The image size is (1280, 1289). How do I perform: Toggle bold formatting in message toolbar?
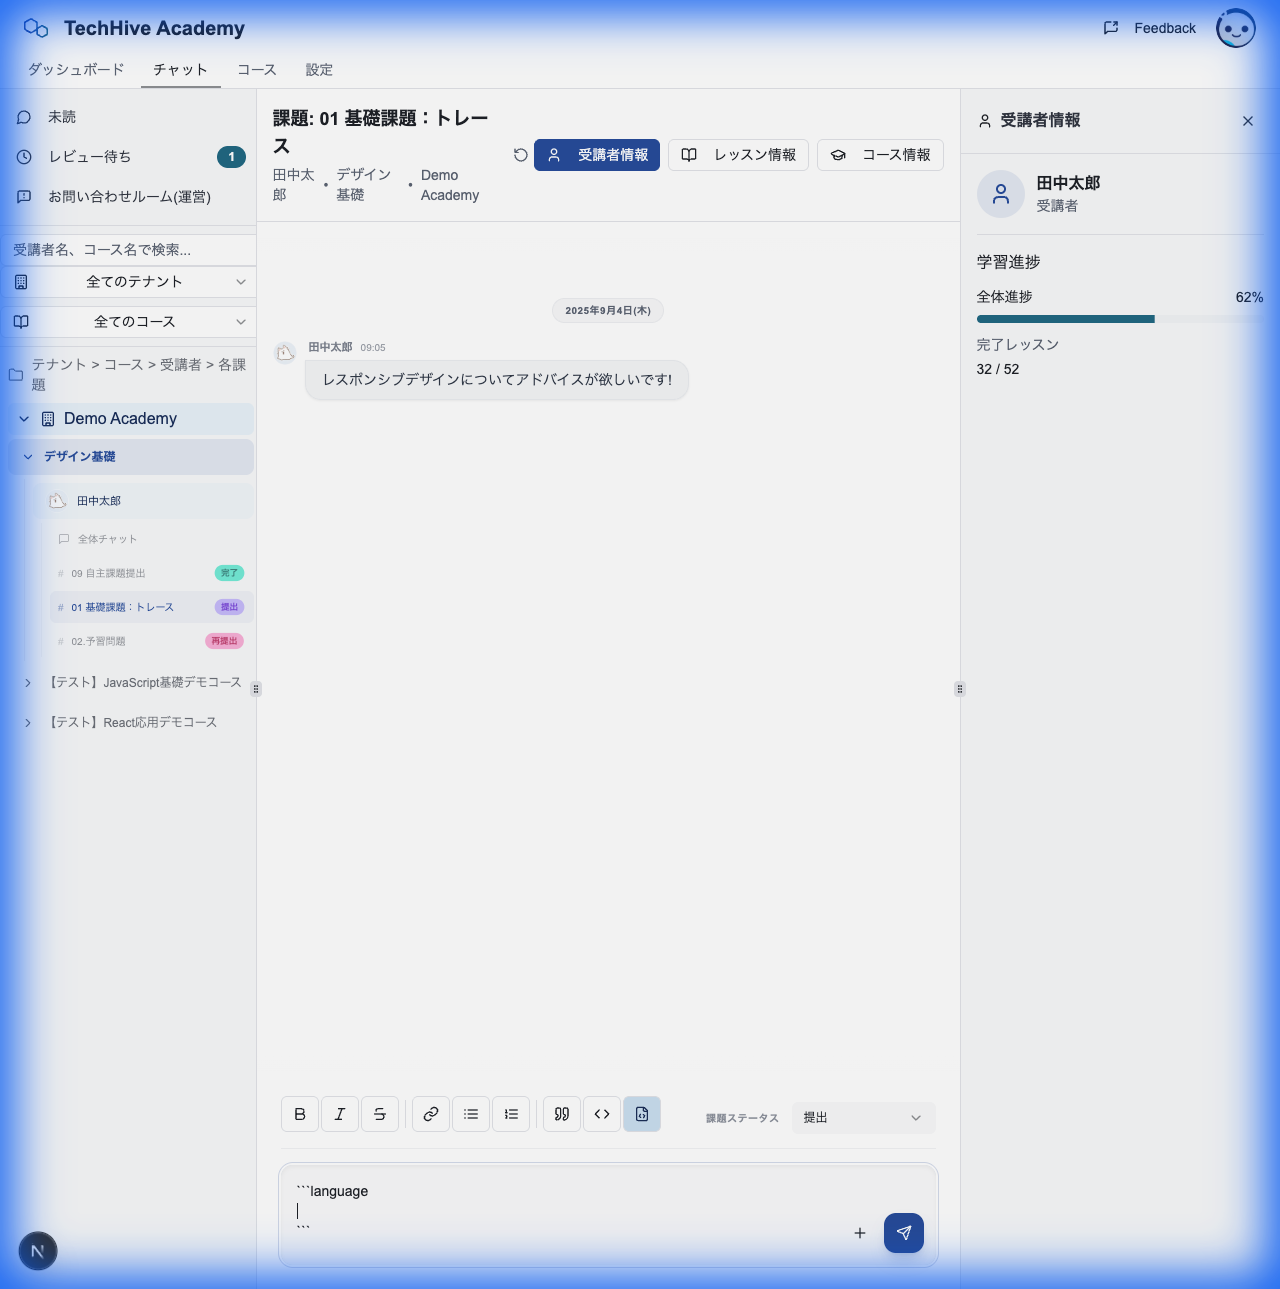click(x=300, y=1114)
